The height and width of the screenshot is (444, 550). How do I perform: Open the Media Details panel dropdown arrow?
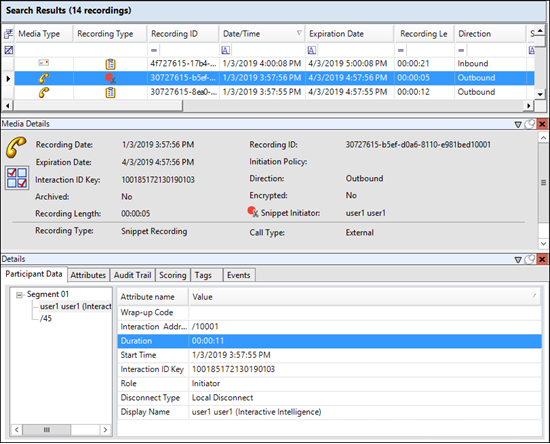[x=518, y=124]
